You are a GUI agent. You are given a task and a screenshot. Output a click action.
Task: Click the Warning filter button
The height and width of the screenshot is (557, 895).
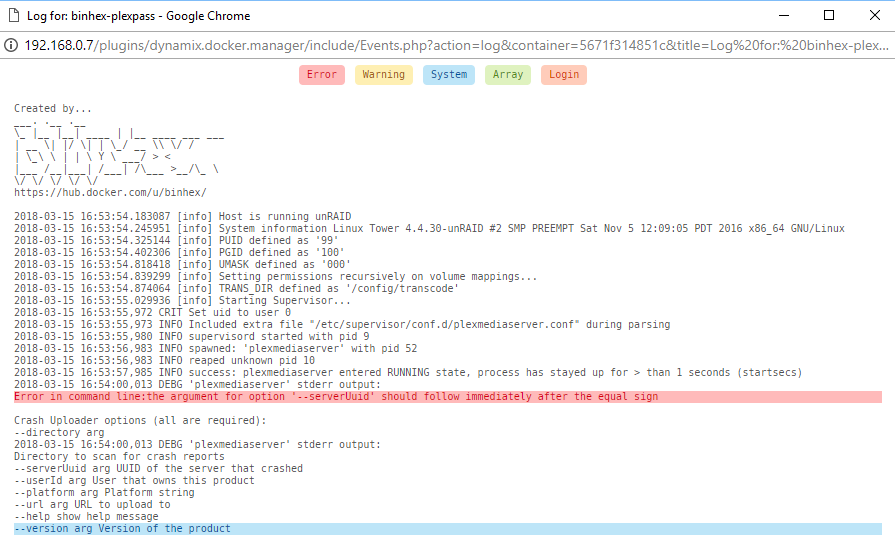[384, 75]
